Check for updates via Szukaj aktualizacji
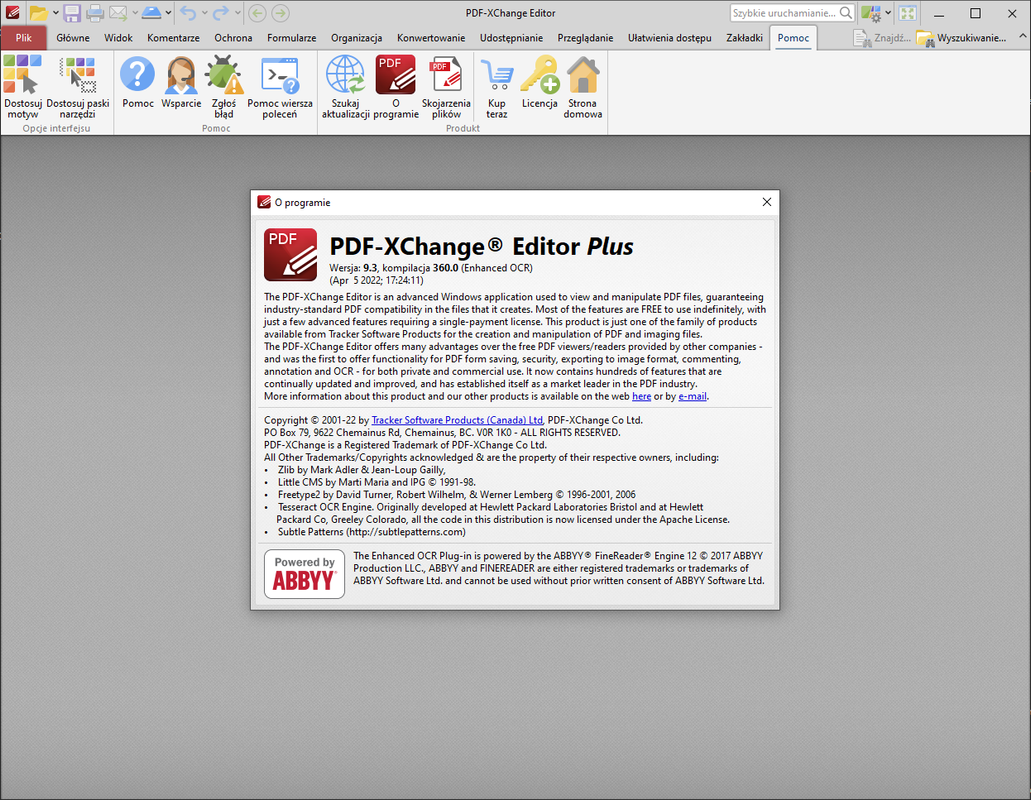The width and height of the screenshot is (1031, 800). click(345, 87)
